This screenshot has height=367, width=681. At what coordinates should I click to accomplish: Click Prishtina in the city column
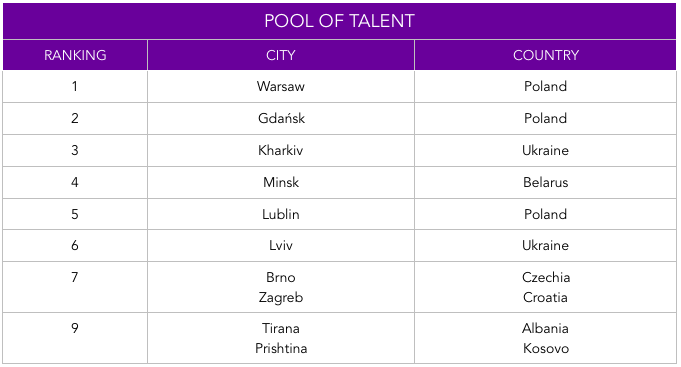click(281, 348)
